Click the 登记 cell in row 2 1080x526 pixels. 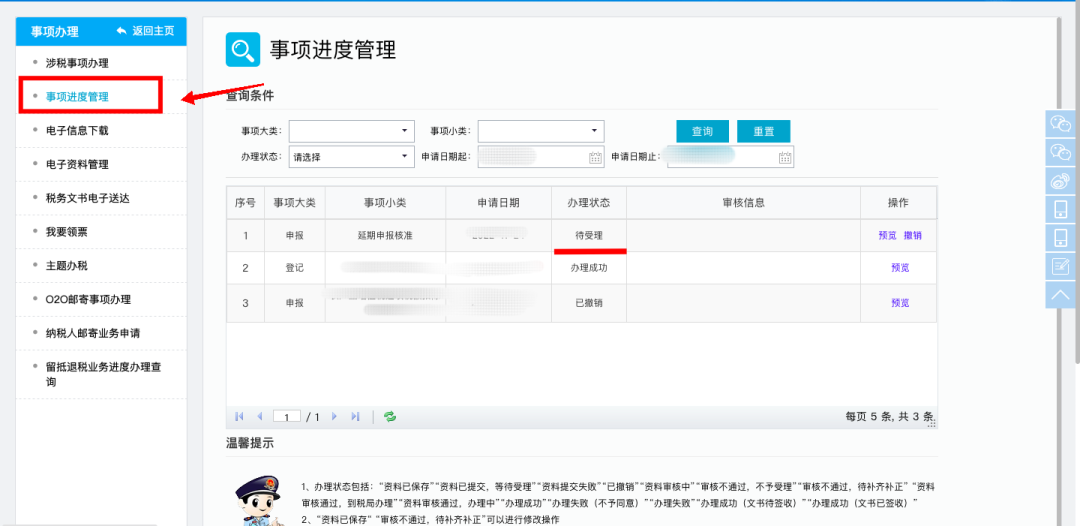[295, 268]
